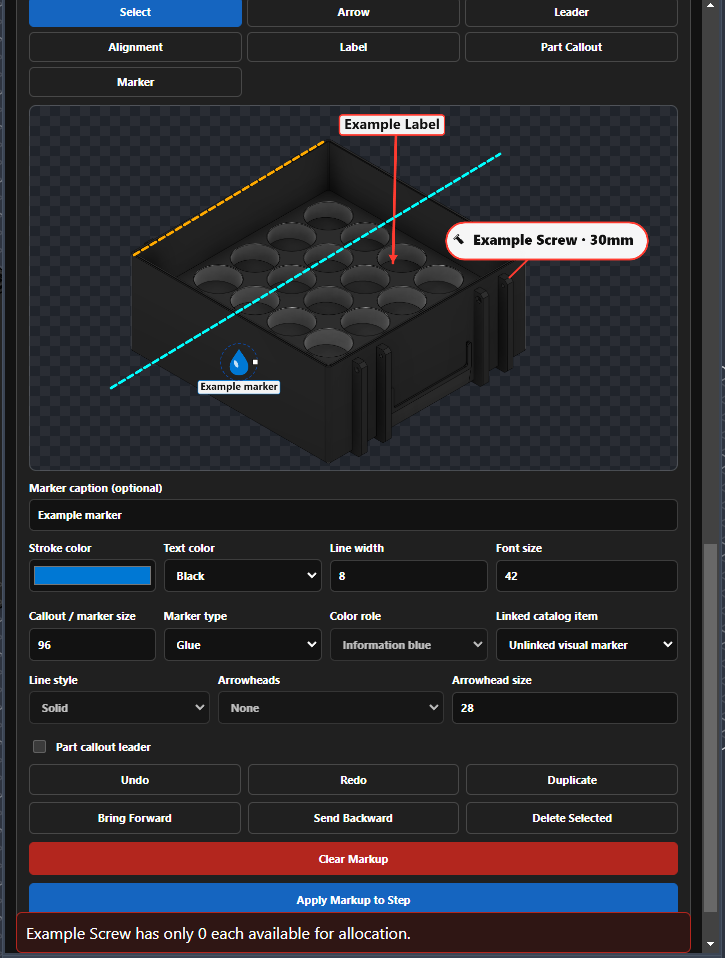The width and height of the screenshot is (725, 958).
Task: Click scrollbar down arrow at bottom
Action: (710, 945)
